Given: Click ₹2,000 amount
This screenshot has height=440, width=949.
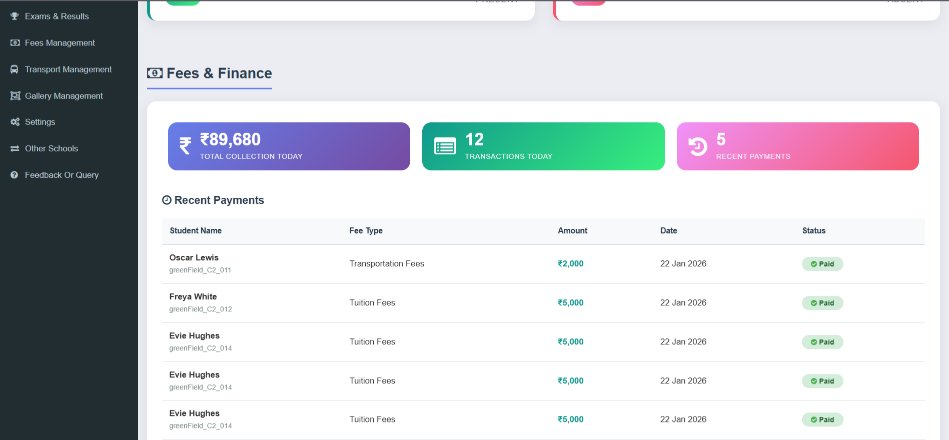Looking at the screenshot, I should point(571,263).
